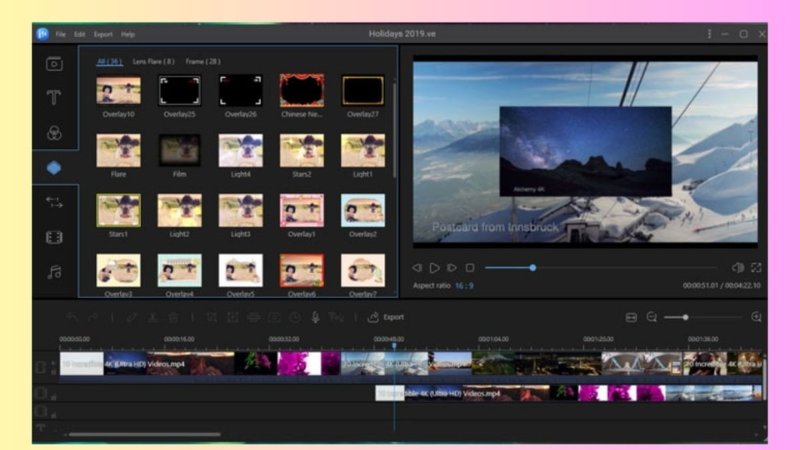This screenshot has height=450, width=800.
Task: Toggle the text track T icon
Action: (x=41, y=428)
